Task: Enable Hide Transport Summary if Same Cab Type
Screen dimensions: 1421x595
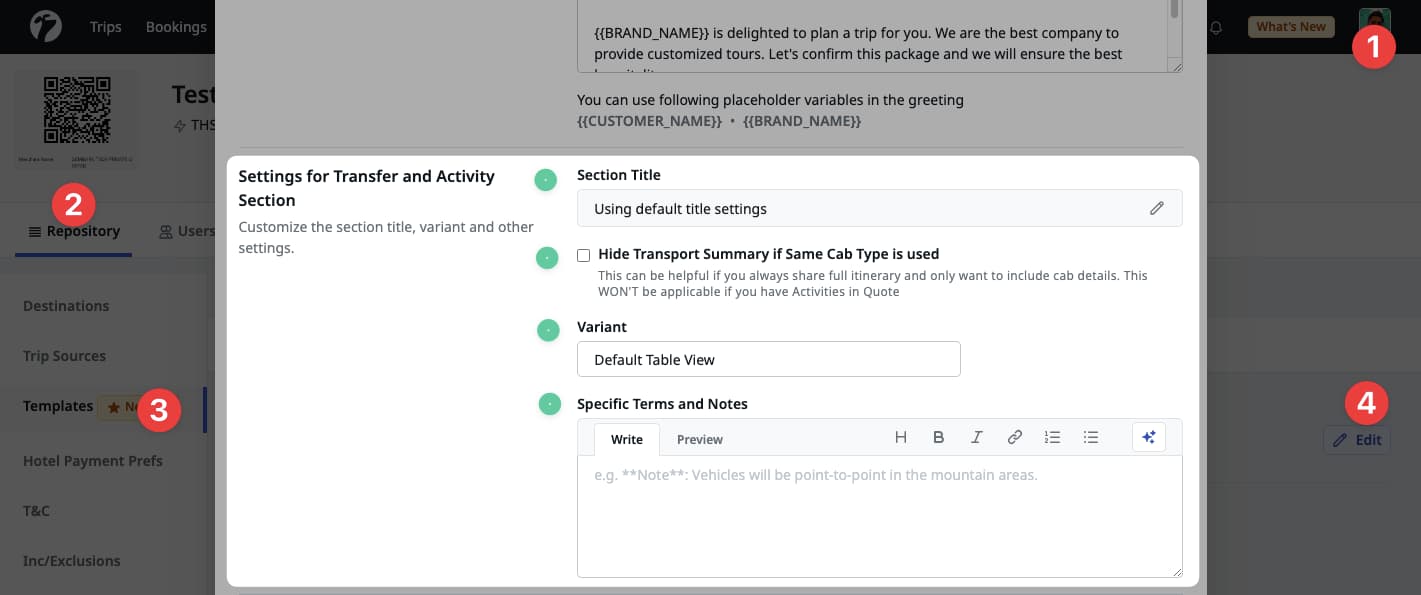Action: pyautogui.click(x=584, y=255)
